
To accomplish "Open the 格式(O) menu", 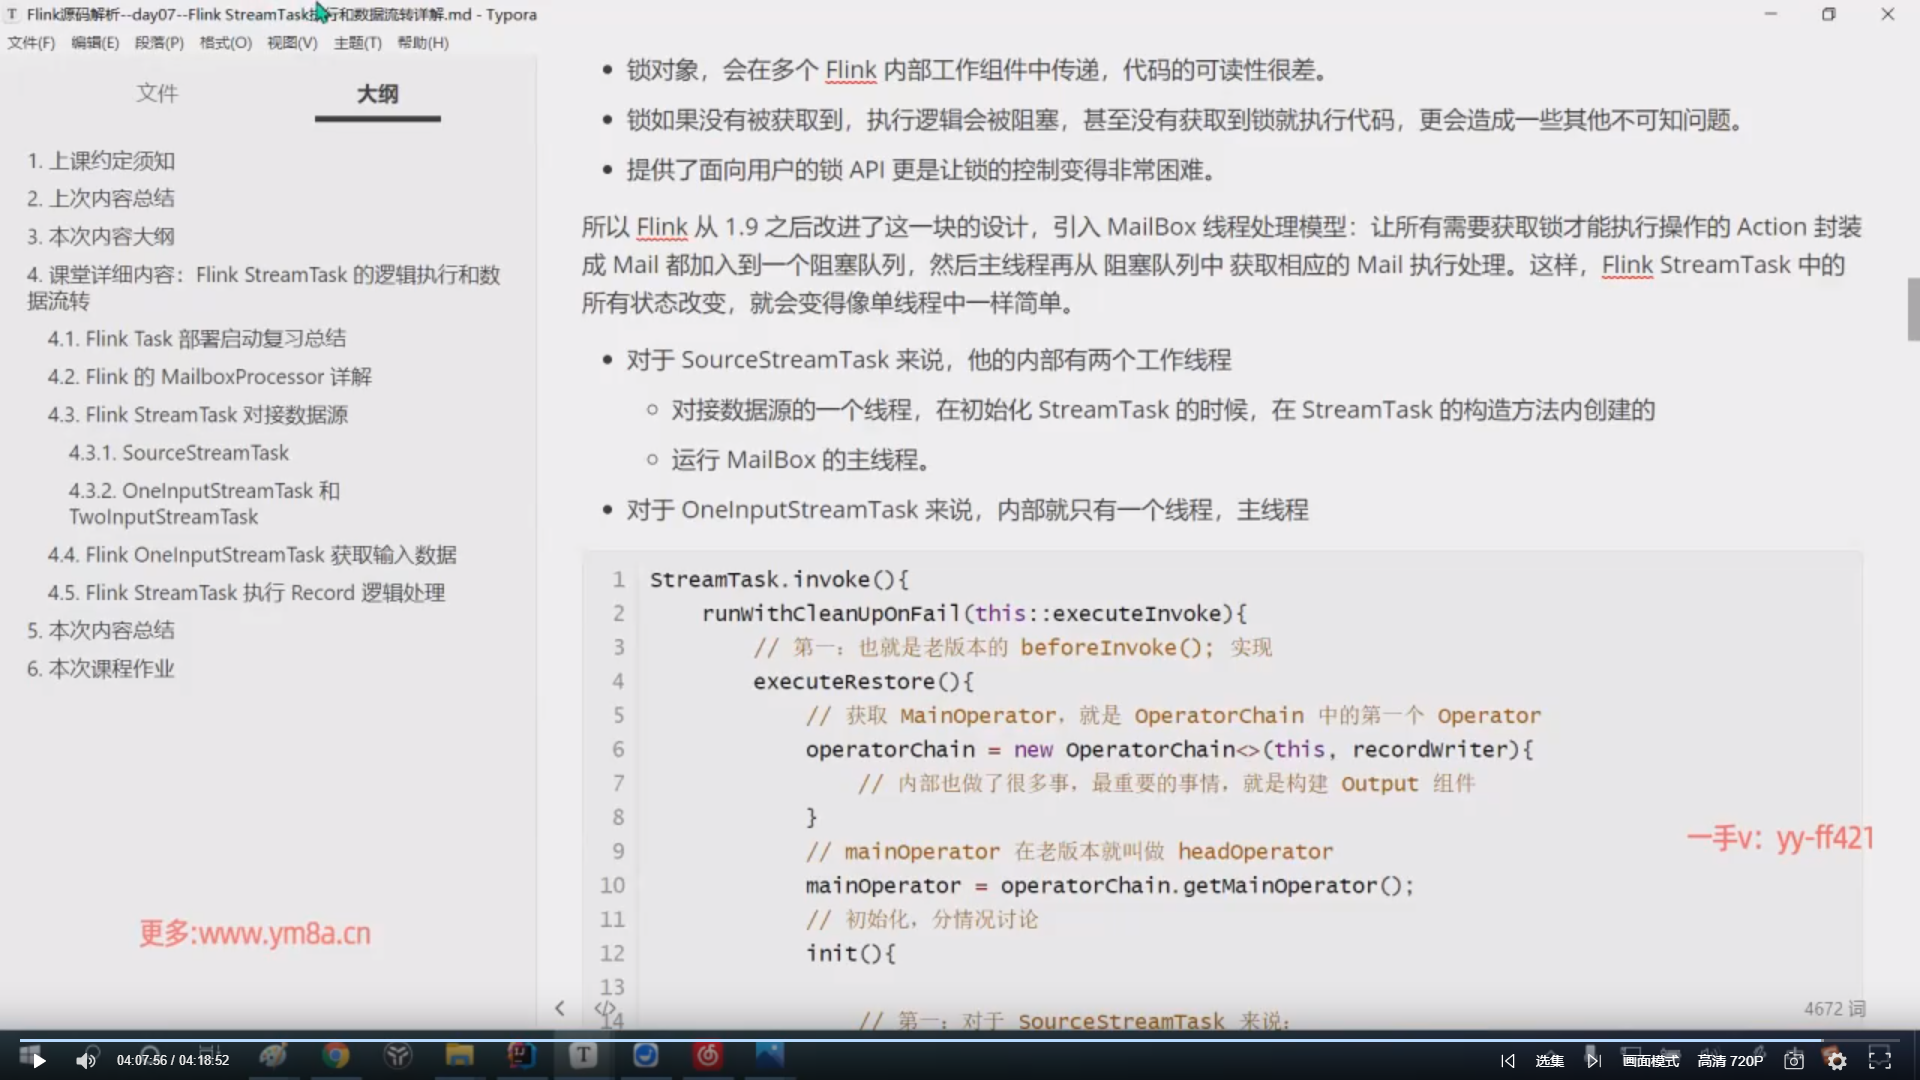I will click(225, 43).
